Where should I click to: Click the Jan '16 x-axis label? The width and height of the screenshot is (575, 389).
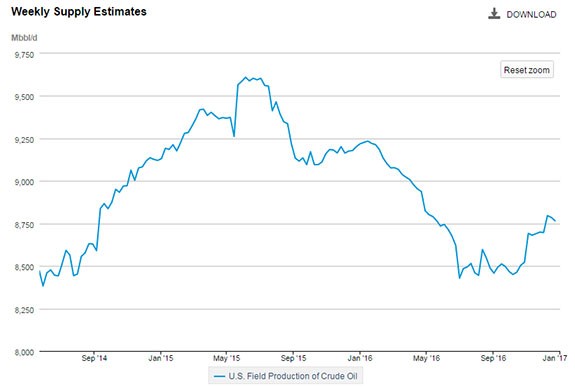tap(360, 358)
